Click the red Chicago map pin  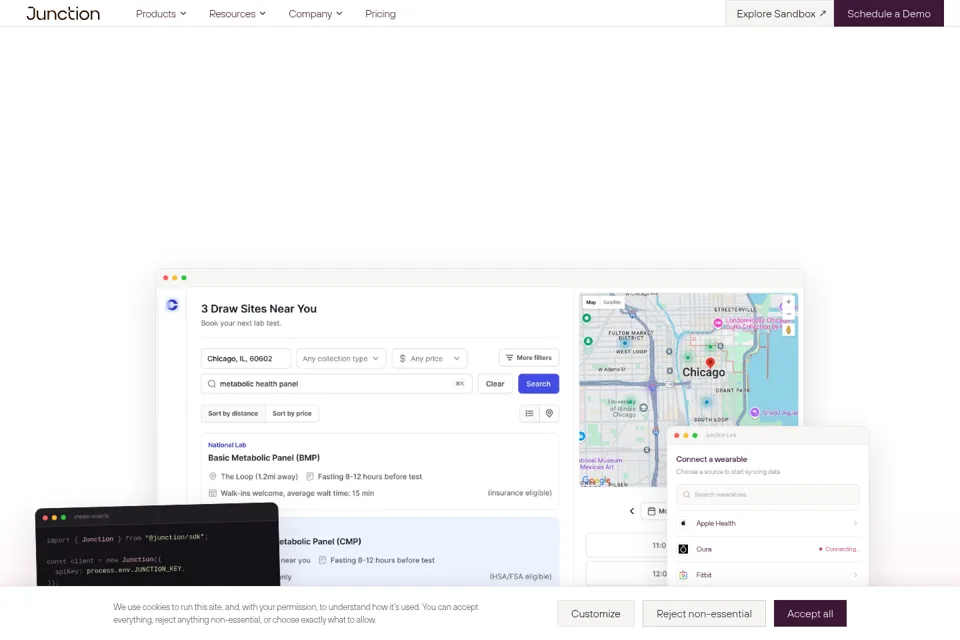pos(710,363)
